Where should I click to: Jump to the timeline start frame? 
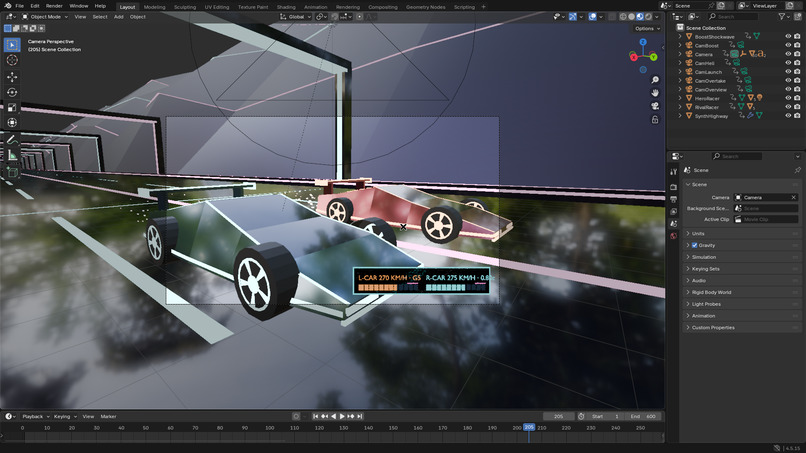tap(315, 416)
